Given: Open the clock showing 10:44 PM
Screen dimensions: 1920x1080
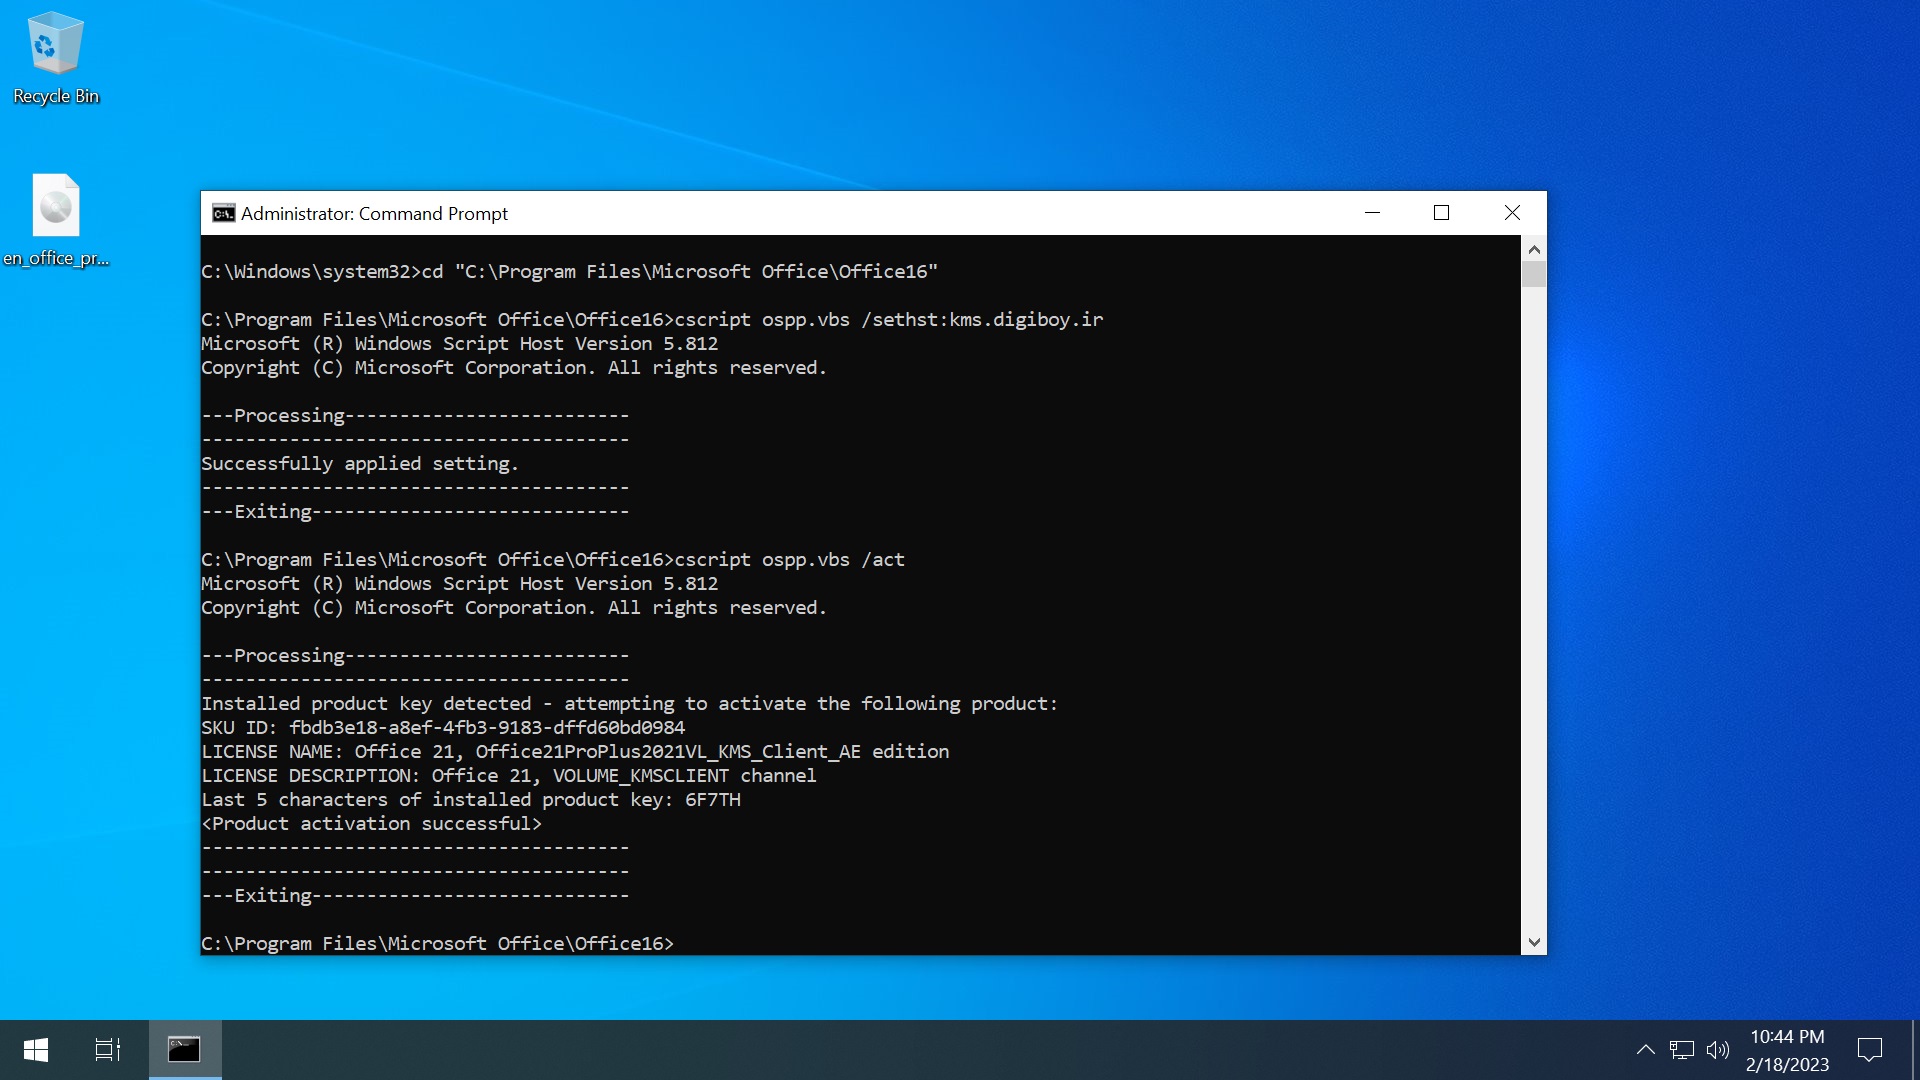Looking at the screenshot, I should coord(1787,1050).
